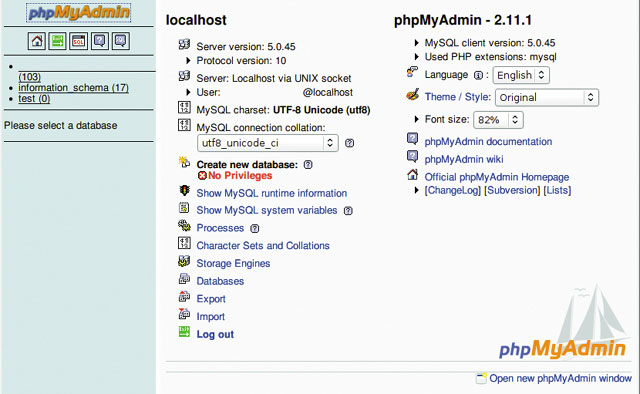Image resolution: width=640 pixels, height=394 pixels.
Task: Click the Language icon
Action: pos(412,72)
